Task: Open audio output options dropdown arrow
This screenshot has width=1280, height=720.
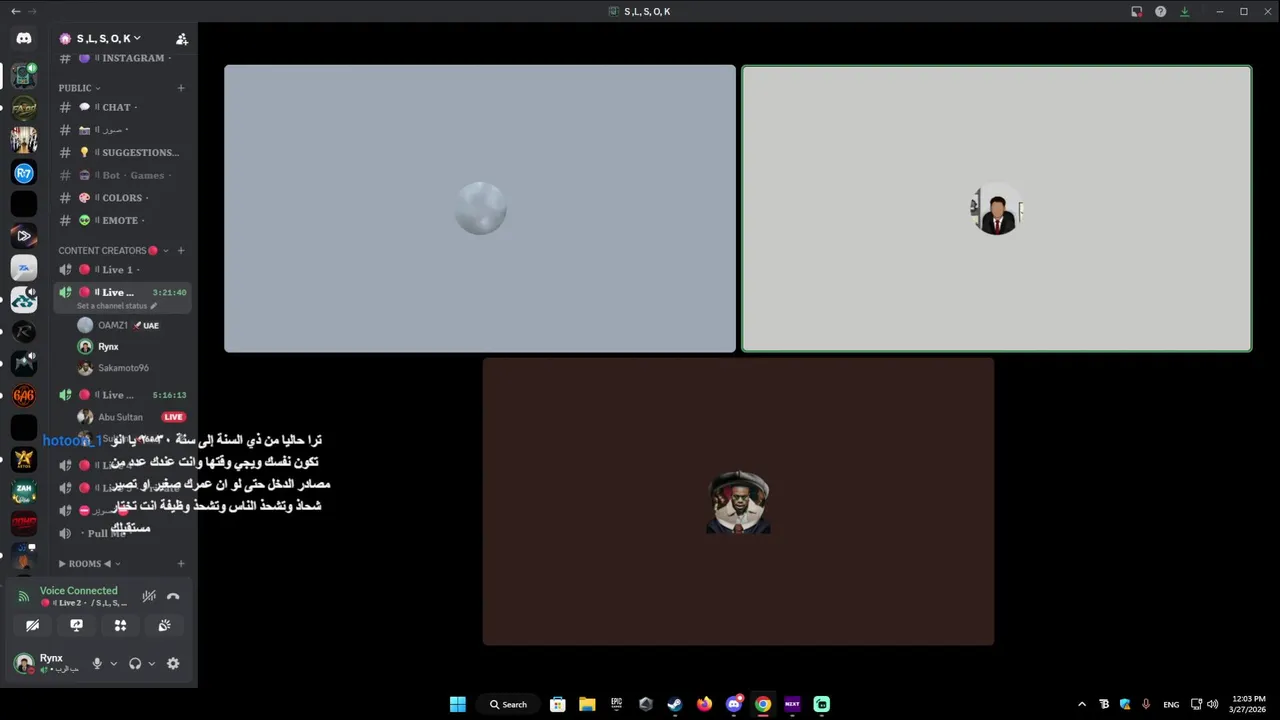Action: point(151,663)
